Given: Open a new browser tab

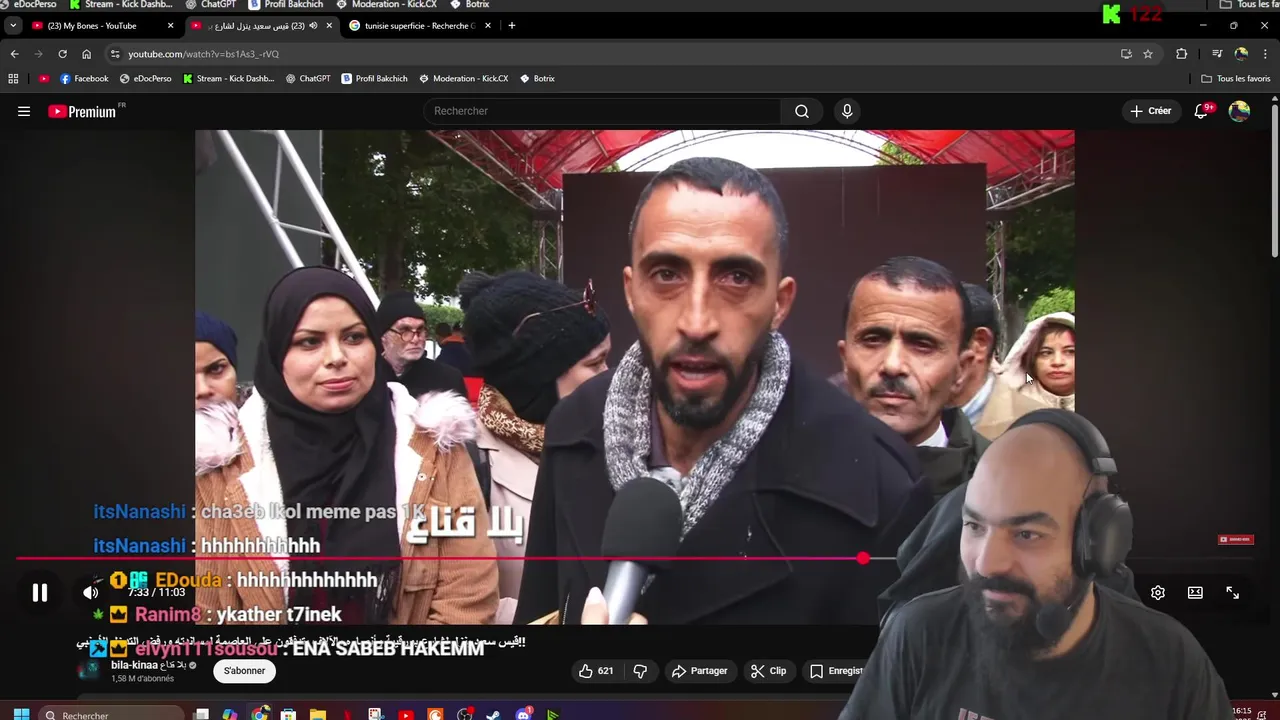Looking at the screenshot, I should click(511, 25).
